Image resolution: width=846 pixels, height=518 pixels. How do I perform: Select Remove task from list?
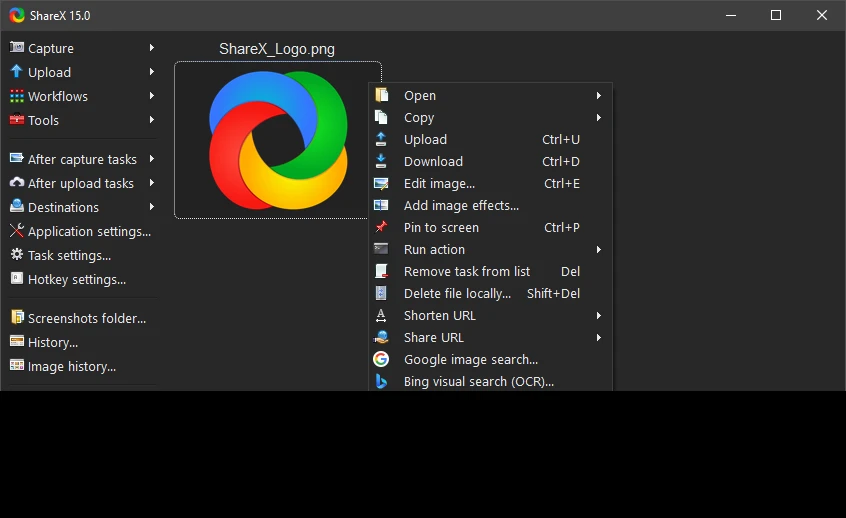click(x=490, y=271)
